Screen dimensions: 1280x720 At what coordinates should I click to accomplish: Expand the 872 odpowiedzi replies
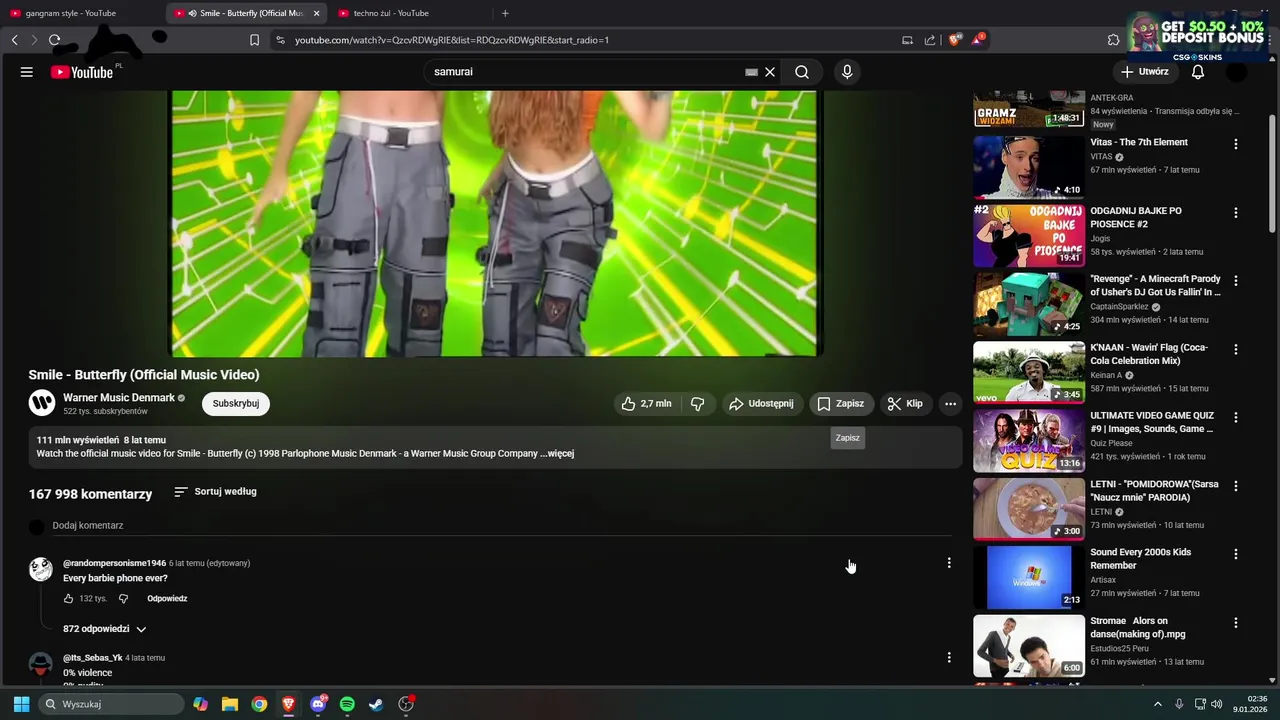(105, 629)
